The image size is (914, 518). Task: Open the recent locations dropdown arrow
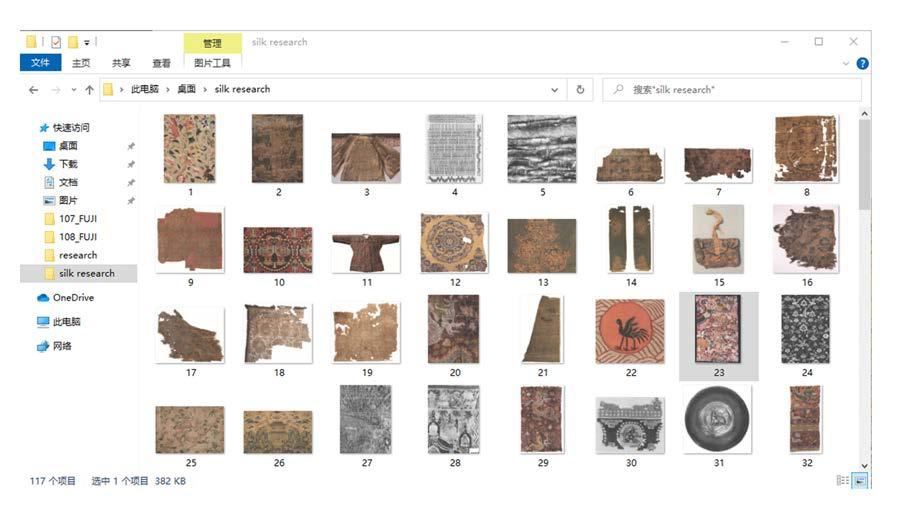click(73, 90)
